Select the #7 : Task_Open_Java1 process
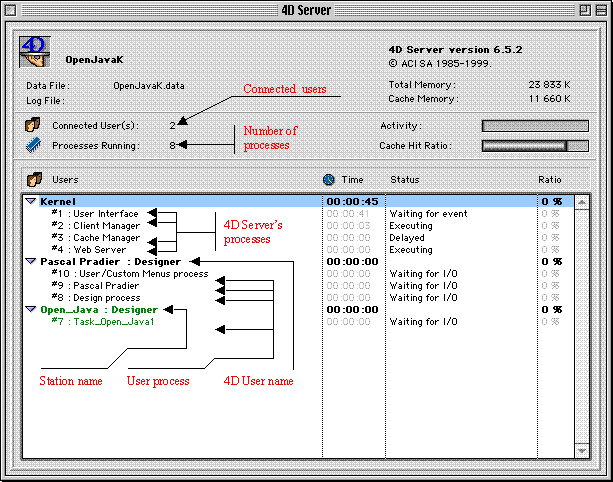The image size is (613, 482). pos(102,322)
